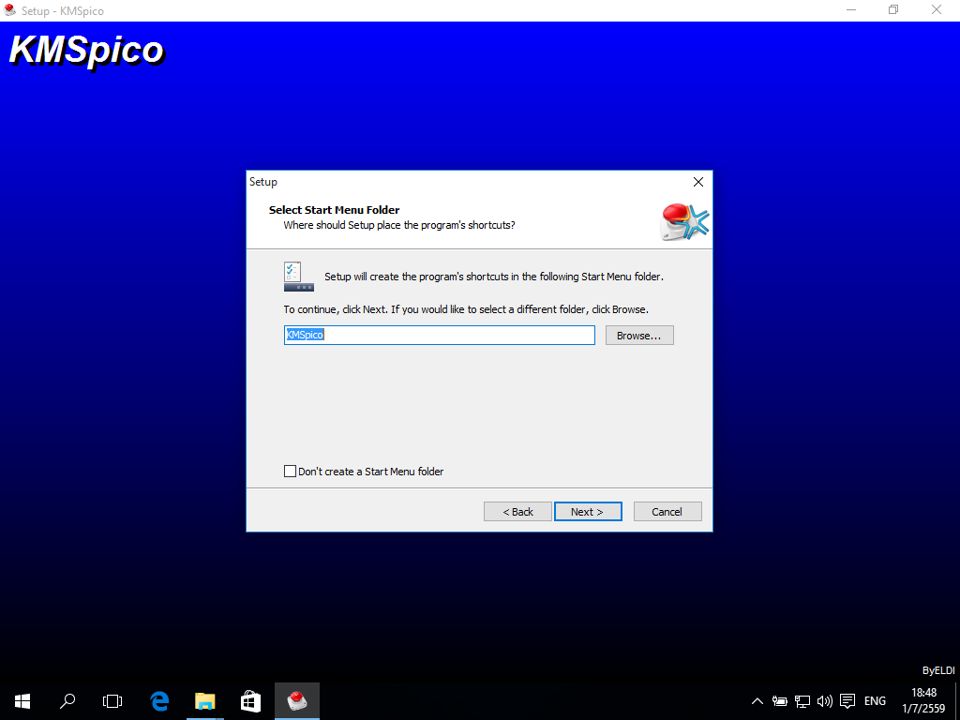Cancel the KMSpico setup
960x720 pixels.
point(667,512)
